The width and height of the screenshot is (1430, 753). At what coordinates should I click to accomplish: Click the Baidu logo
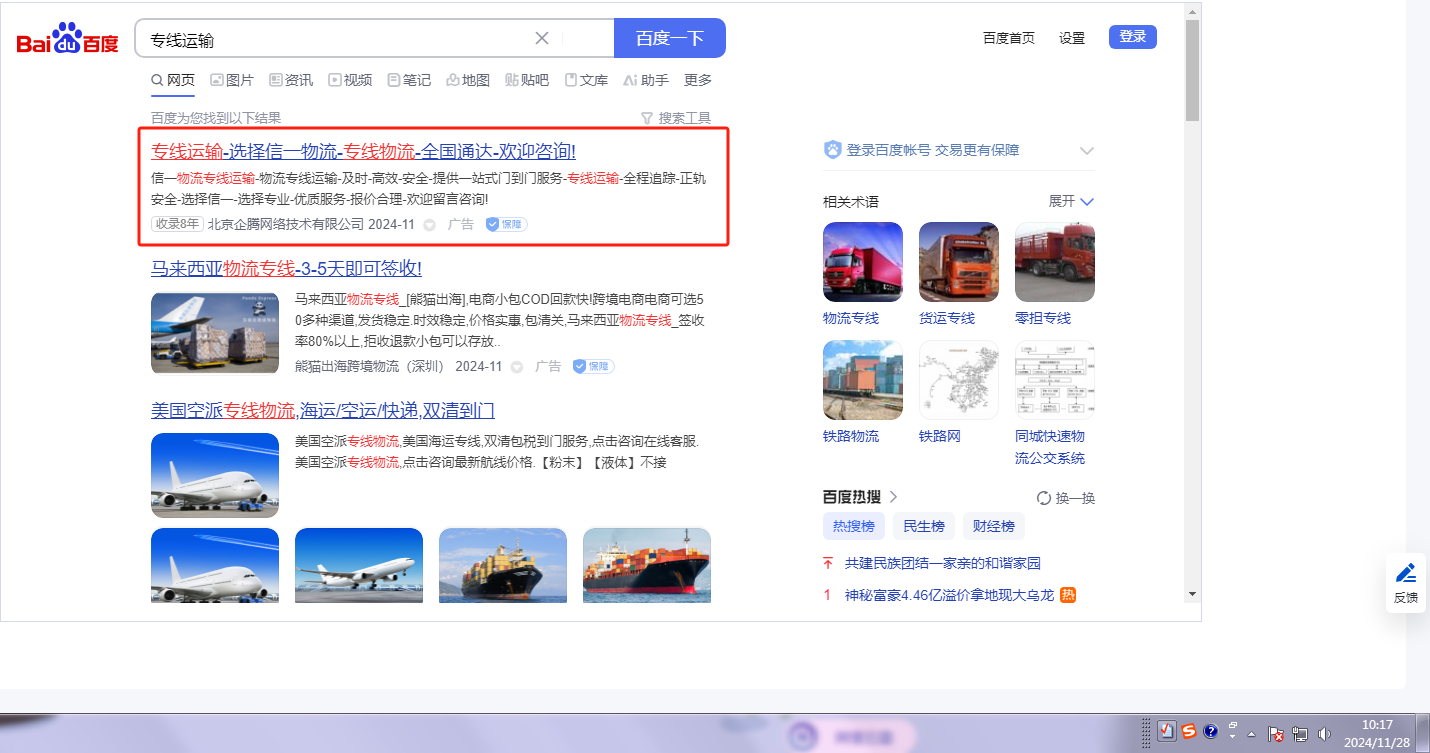[x=68, y=39]
